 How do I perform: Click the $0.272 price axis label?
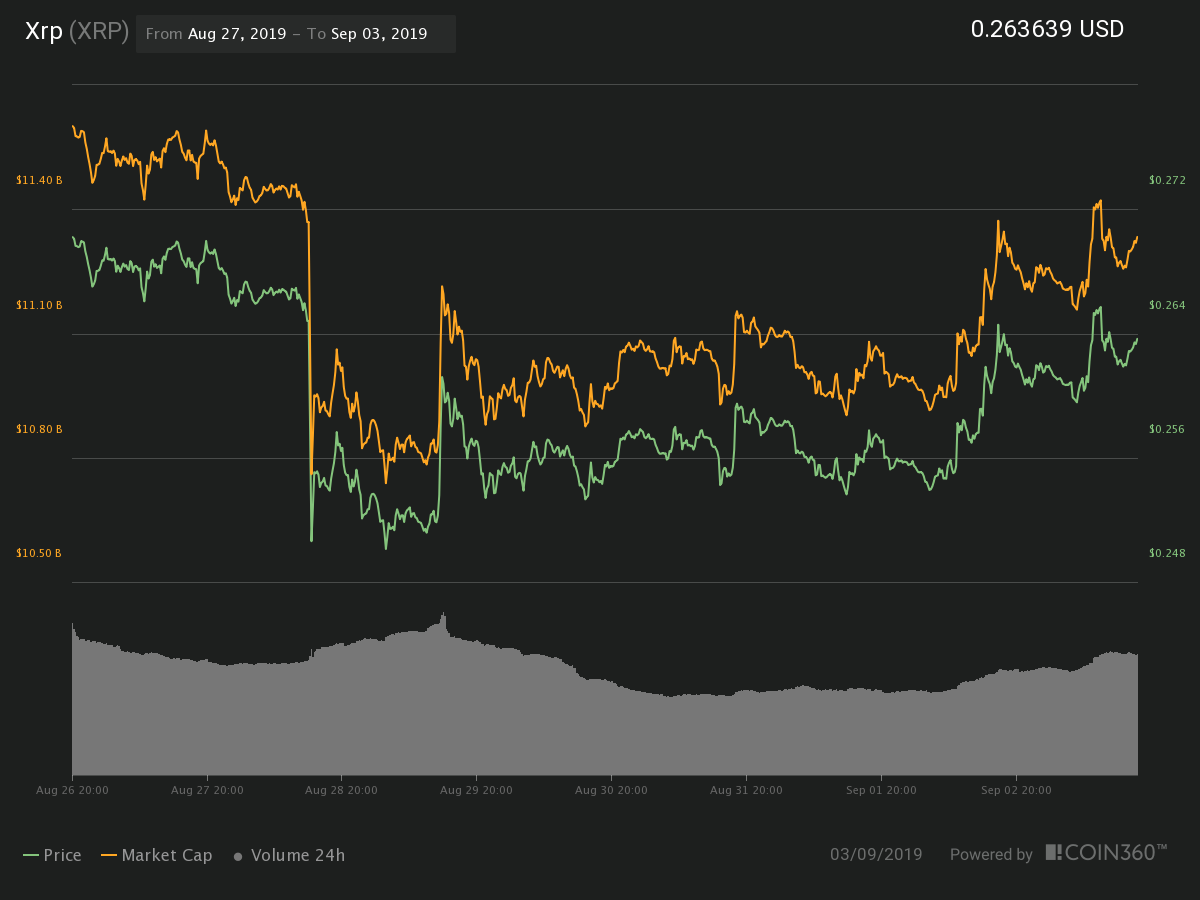pos(1167,180)
